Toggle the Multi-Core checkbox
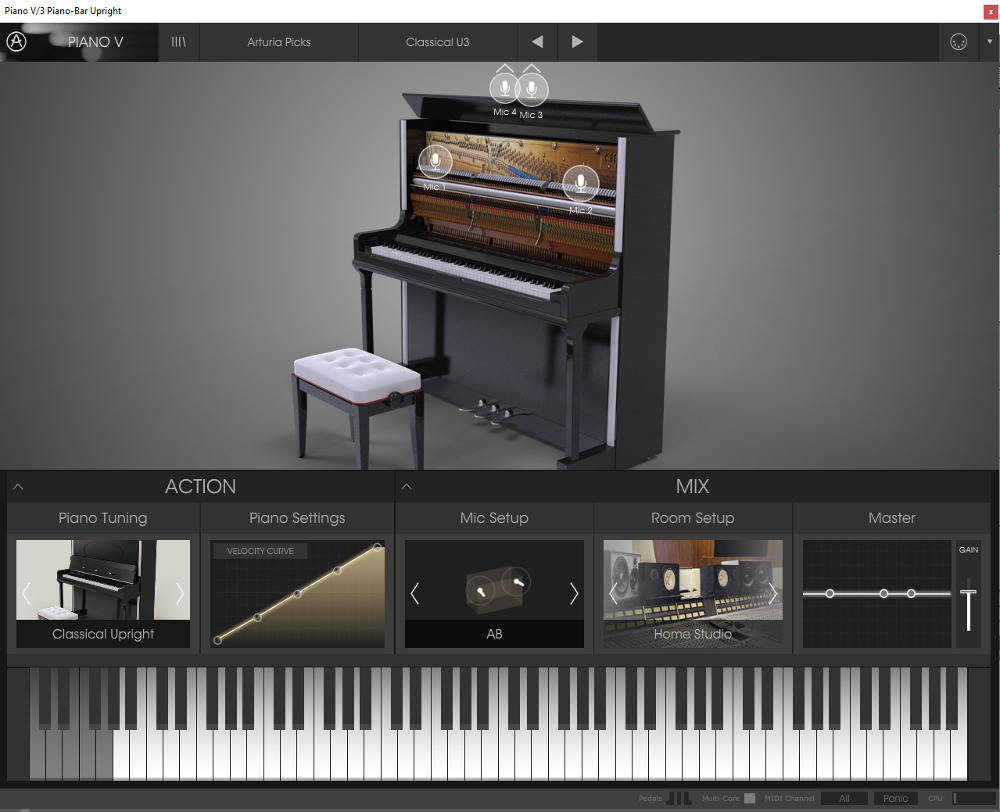This screenshot has height=812, width=1000. point(749,798)
